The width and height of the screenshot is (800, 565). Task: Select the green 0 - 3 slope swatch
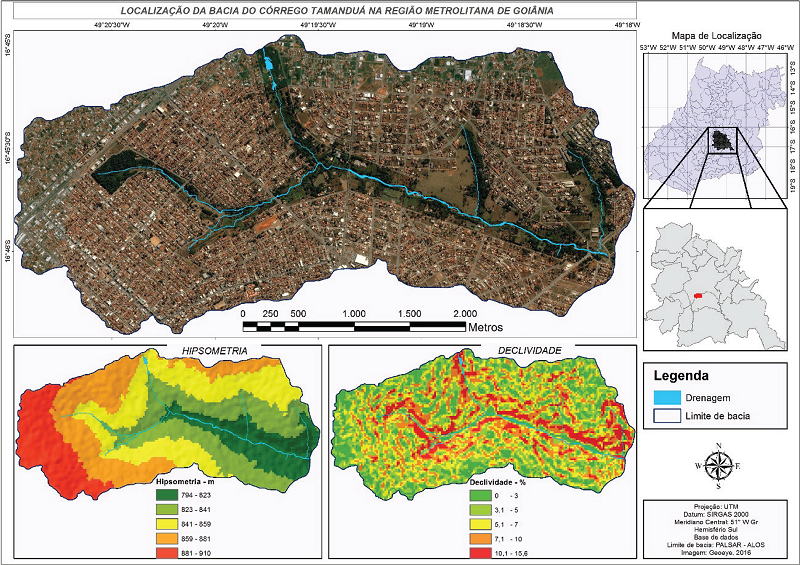[x=482, y=494]
